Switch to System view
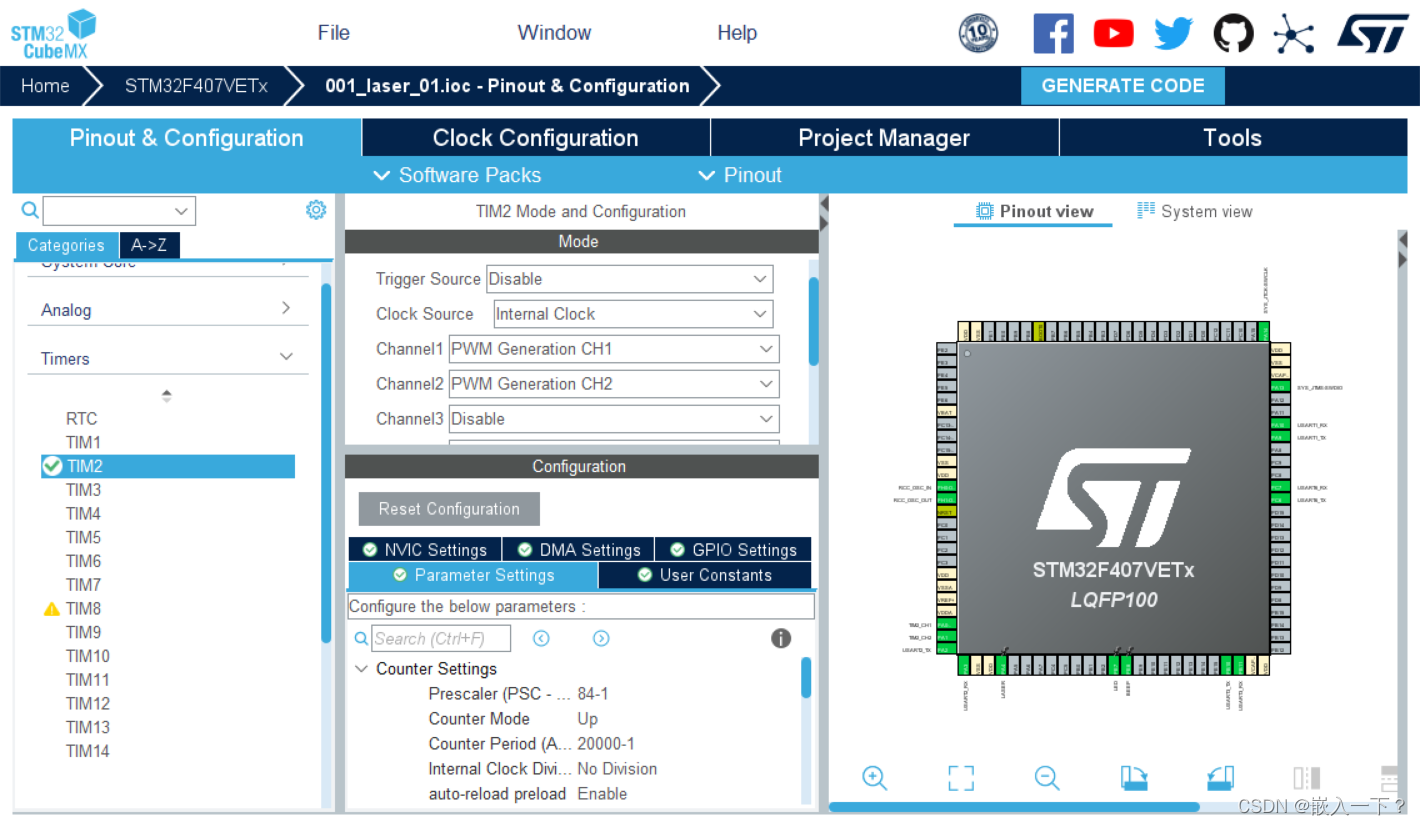This screenshot has height=826, width=1420. pyautogui.click(x=1195, y=211)
